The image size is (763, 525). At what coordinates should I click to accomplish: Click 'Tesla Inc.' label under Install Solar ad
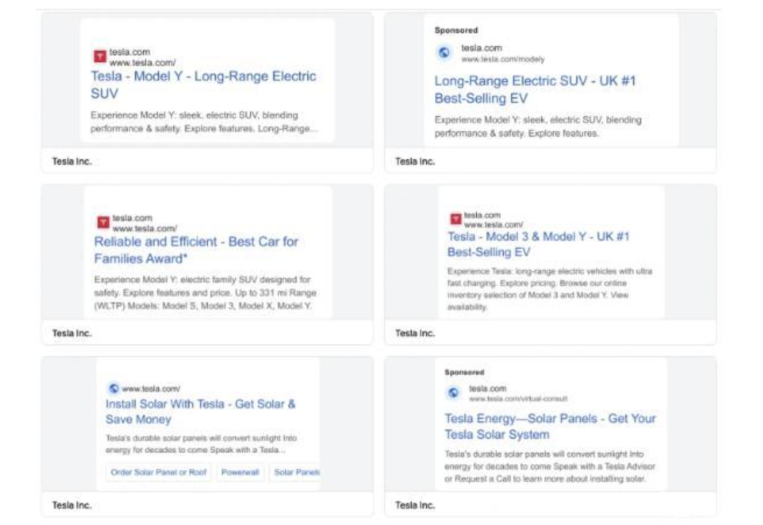click(72, 505)
